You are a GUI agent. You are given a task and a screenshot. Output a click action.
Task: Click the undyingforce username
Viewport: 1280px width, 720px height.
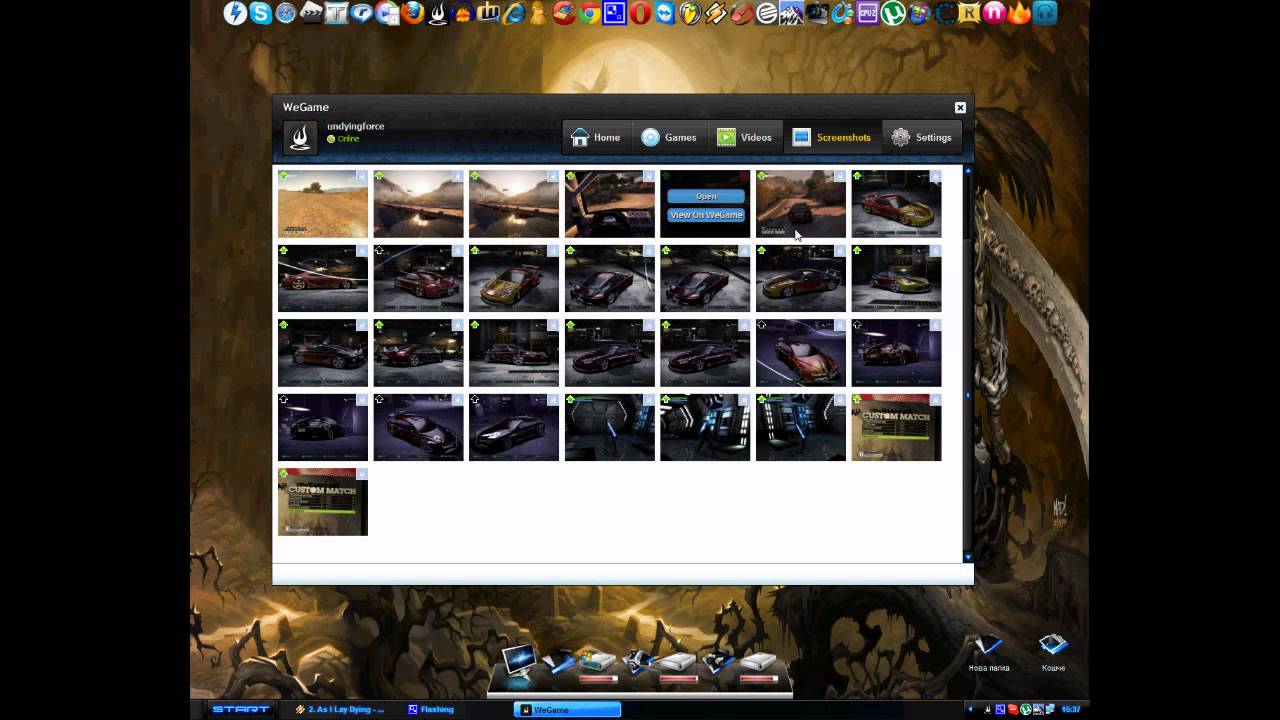pyautogui.click(x=356, y=127)
